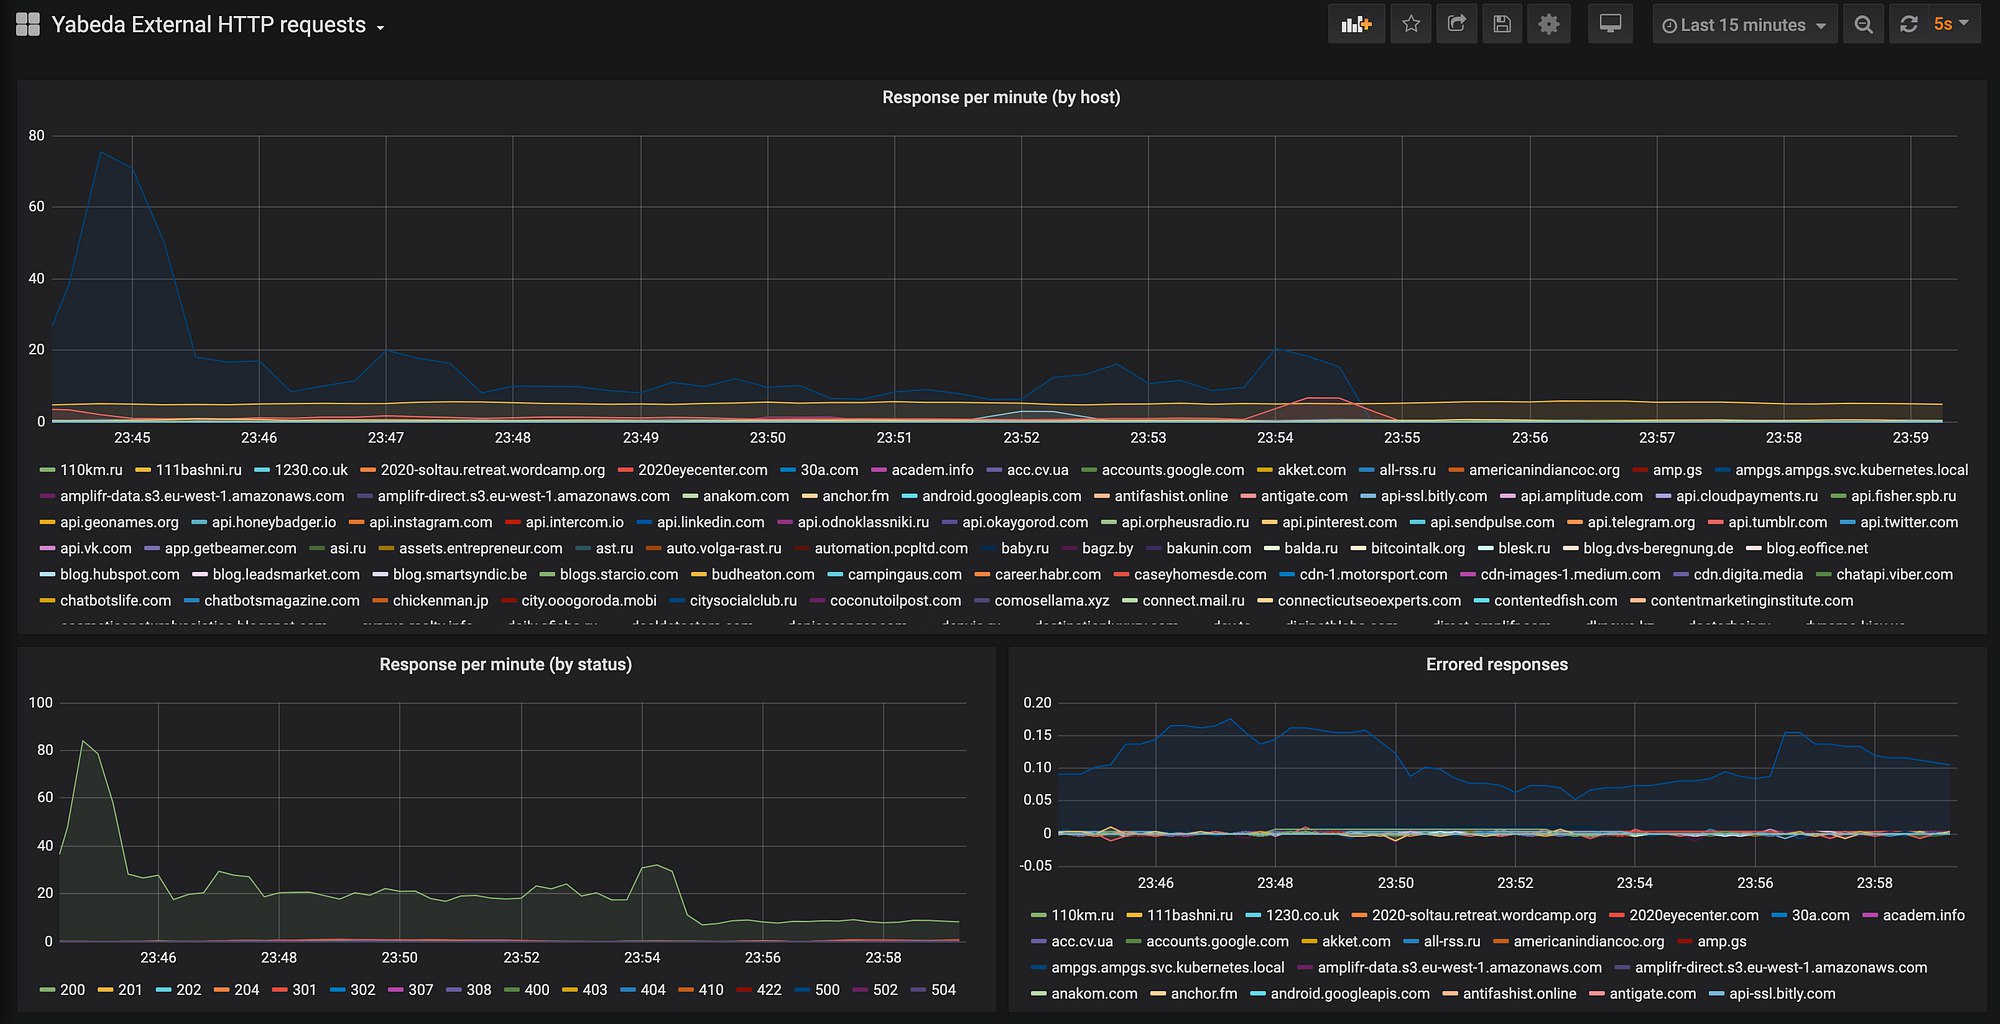Click the Grafana dashboards grid icon

[28, 25]
